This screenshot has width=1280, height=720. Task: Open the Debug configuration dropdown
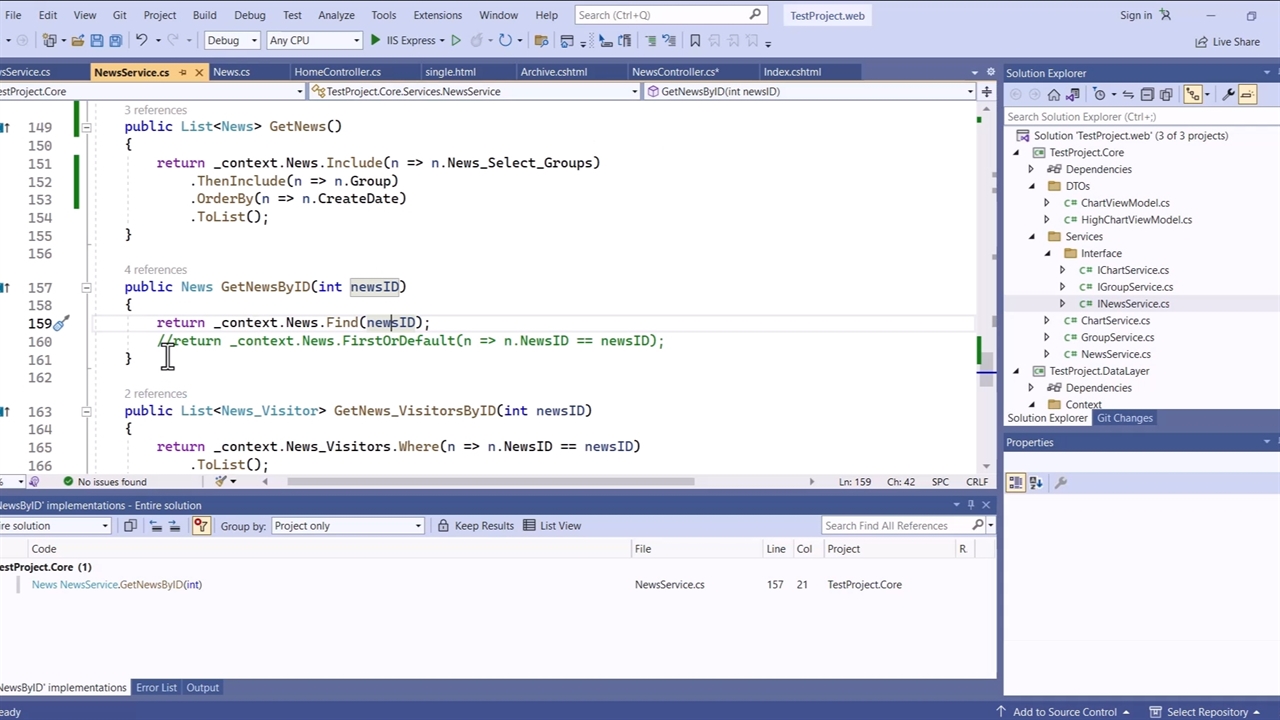(x=232, y=41)
